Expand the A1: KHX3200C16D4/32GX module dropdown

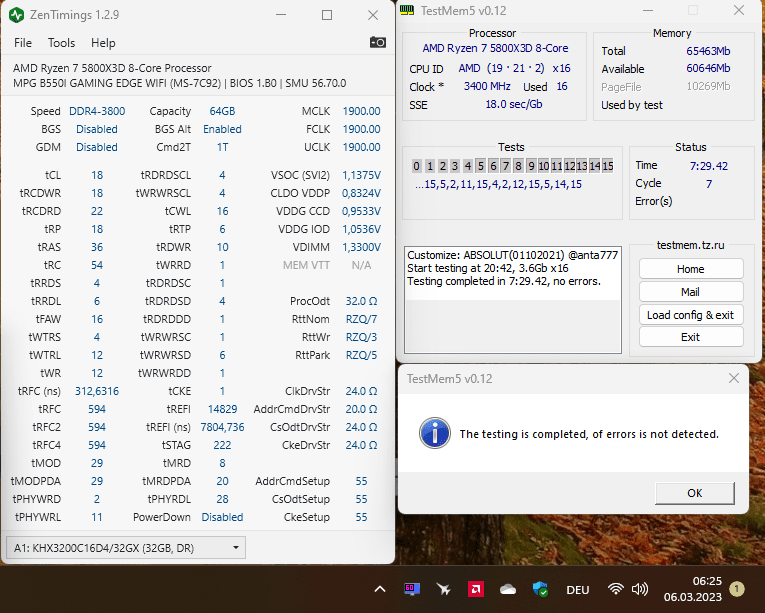(125, 548)
